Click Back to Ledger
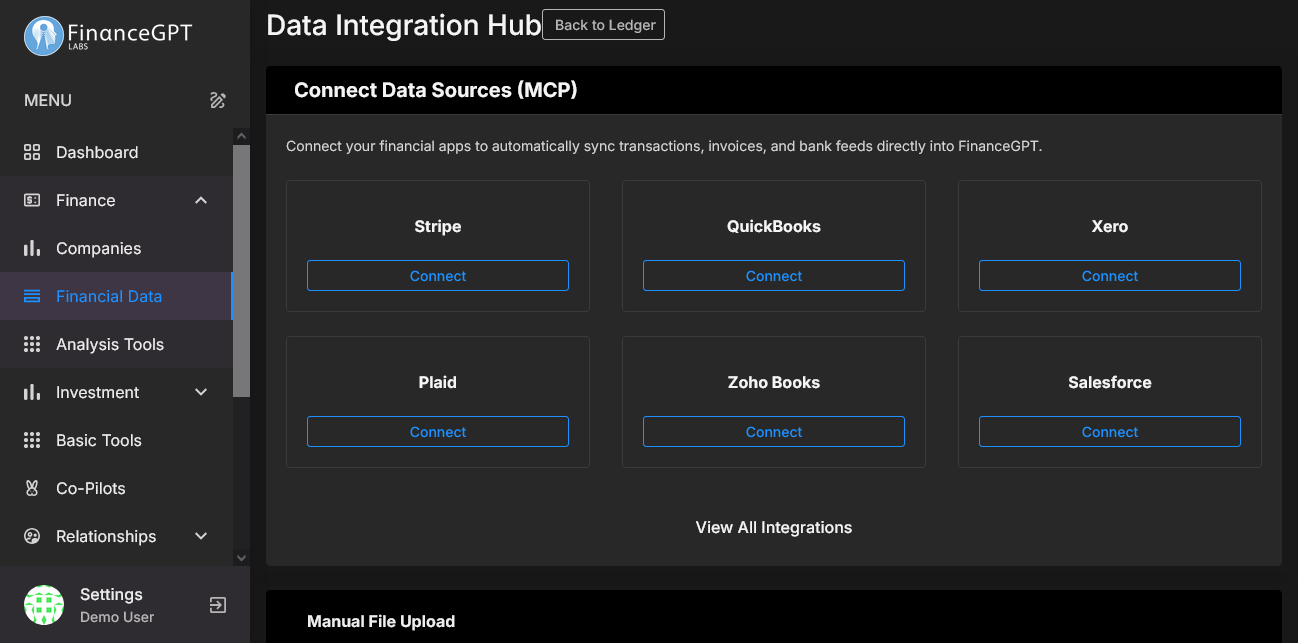This screenshot has height=643, width=1298. (x=603, y=24)
